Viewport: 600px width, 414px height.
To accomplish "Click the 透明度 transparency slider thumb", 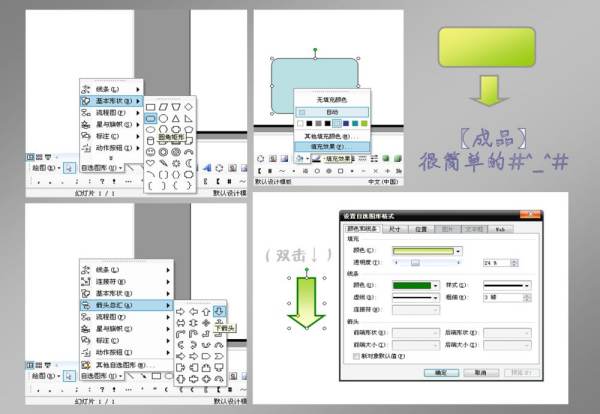I will (x=415, y=262).
